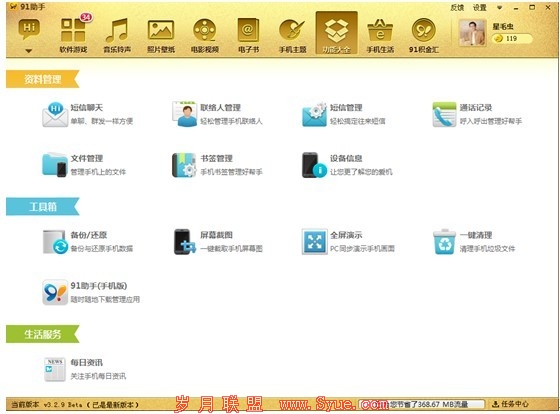Start 全屏演示 full screen demo
This screenshot has height=414, width=560.
tap(348, 241)
